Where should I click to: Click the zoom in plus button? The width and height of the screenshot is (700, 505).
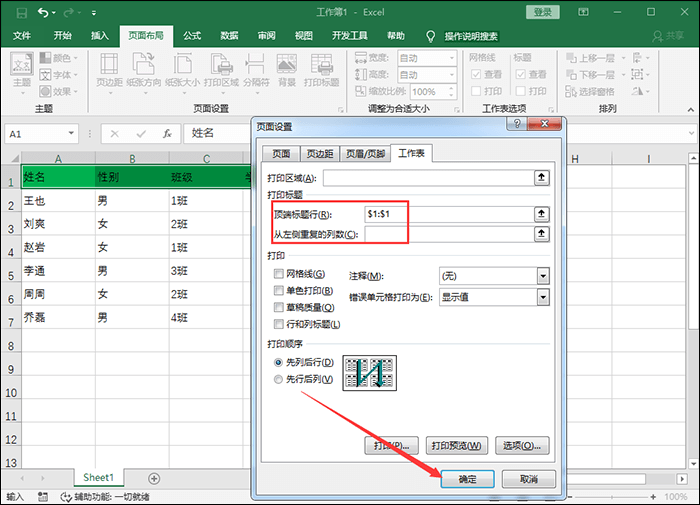point(653,497)
